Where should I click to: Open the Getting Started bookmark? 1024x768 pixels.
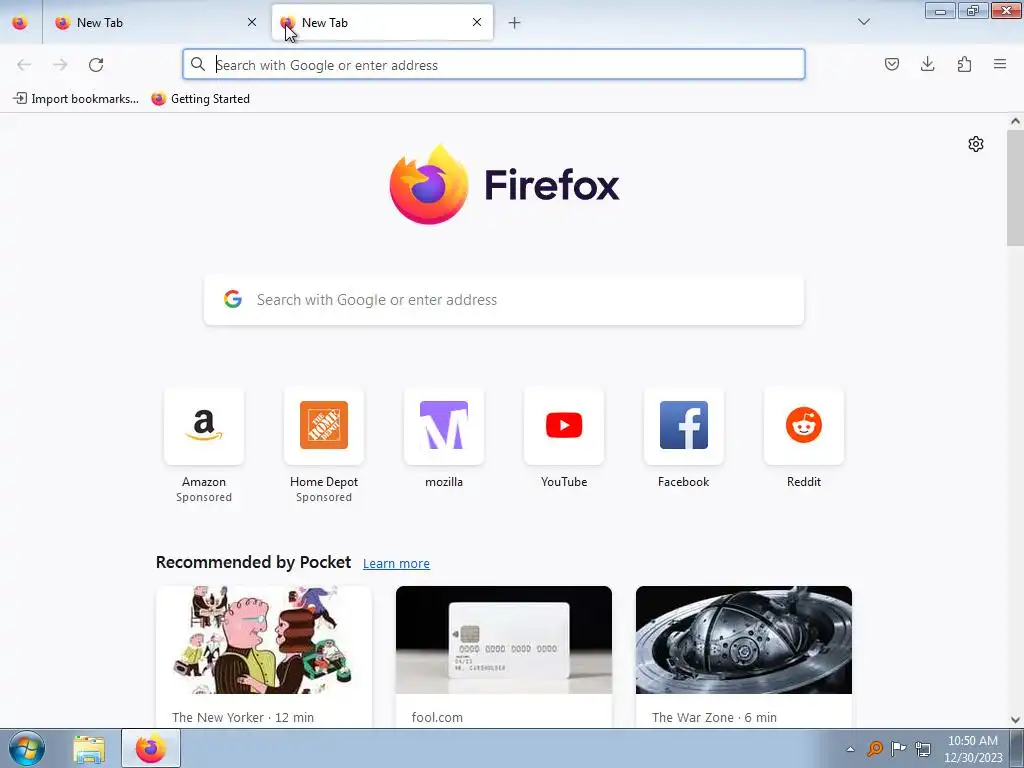(200, 99)
